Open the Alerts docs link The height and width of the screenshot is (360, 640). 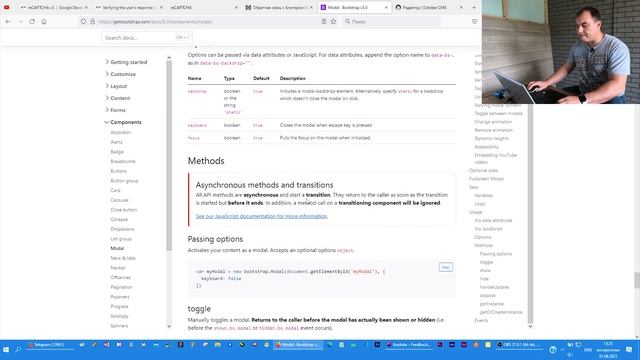pyautogui.click(x=116, y=142)
